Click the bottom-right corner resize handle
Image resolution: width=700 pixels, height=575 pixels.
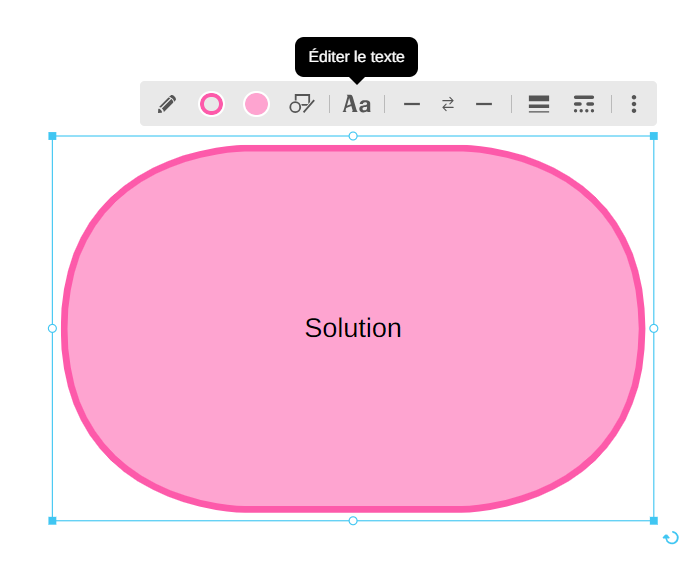point(654,520)
